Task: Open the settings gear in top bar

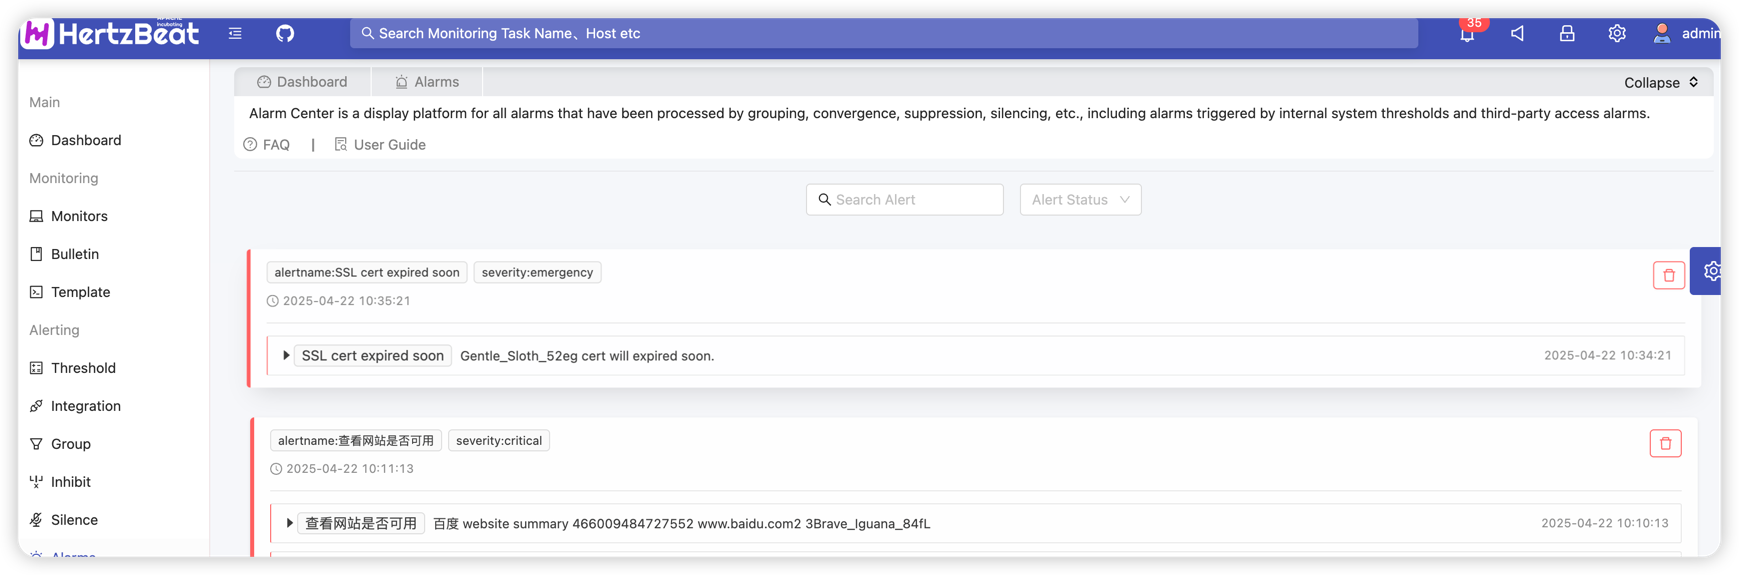Action: pyautogui.click(x=1617, y=34)
